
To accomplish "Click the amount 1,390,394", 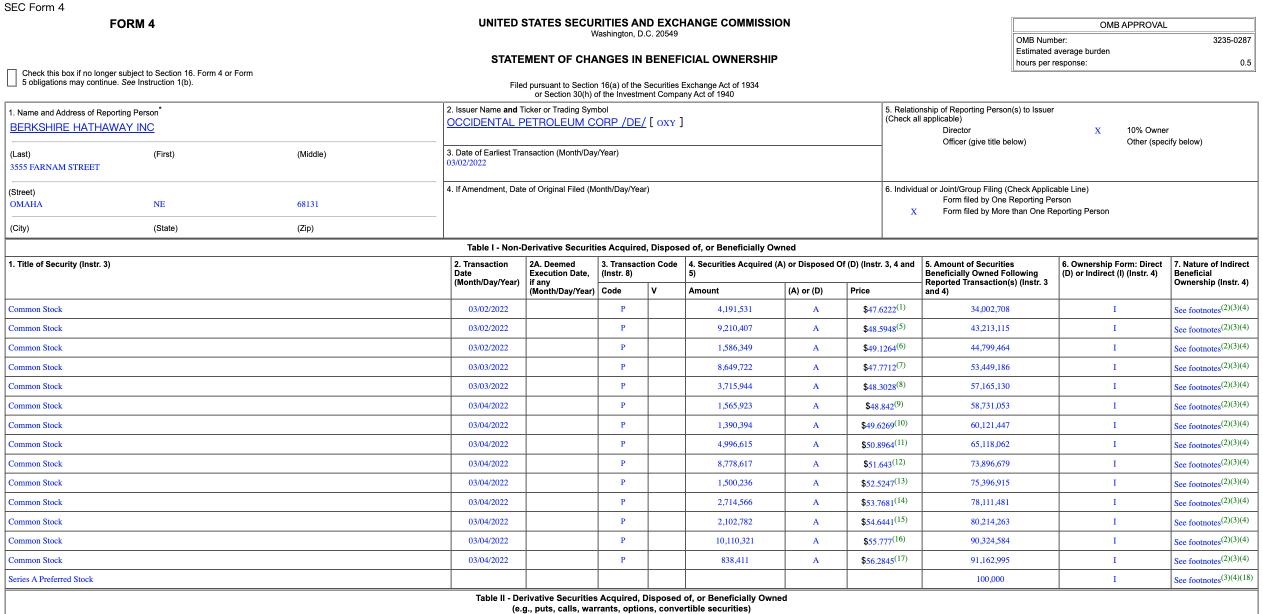I will (x=735, y=425).
